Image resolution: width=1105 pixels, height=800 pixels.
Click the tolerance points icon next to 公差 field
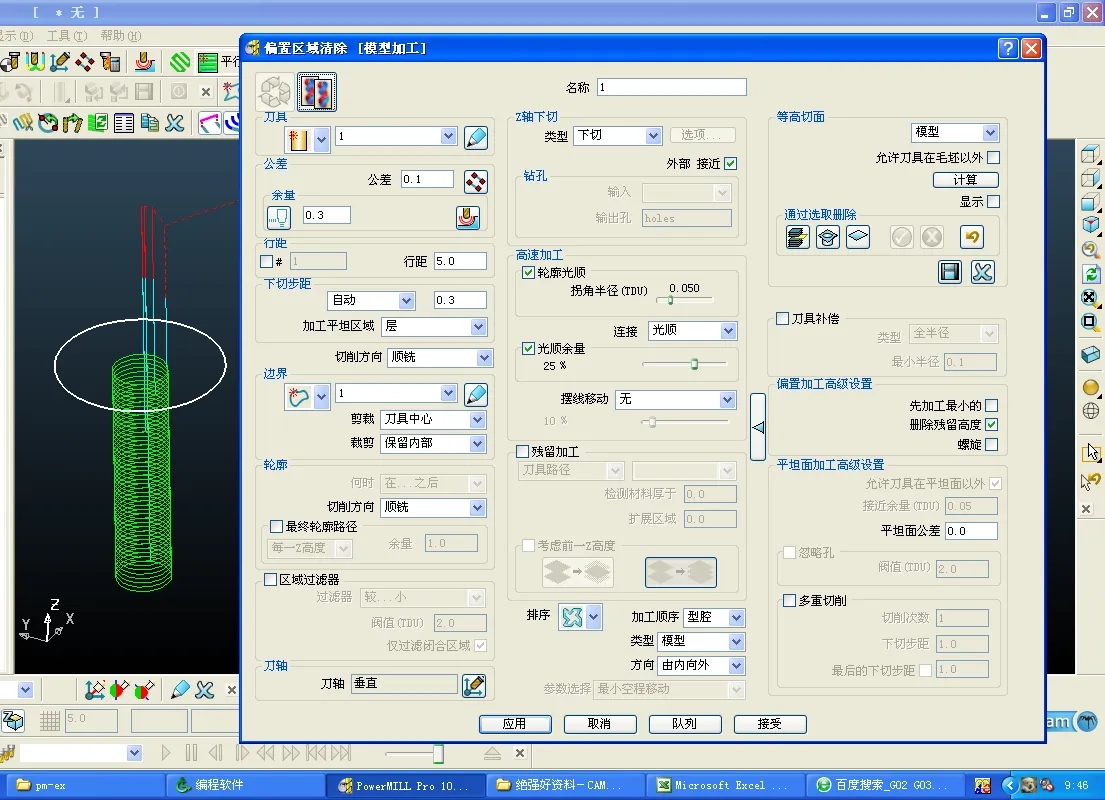(475, 180)
